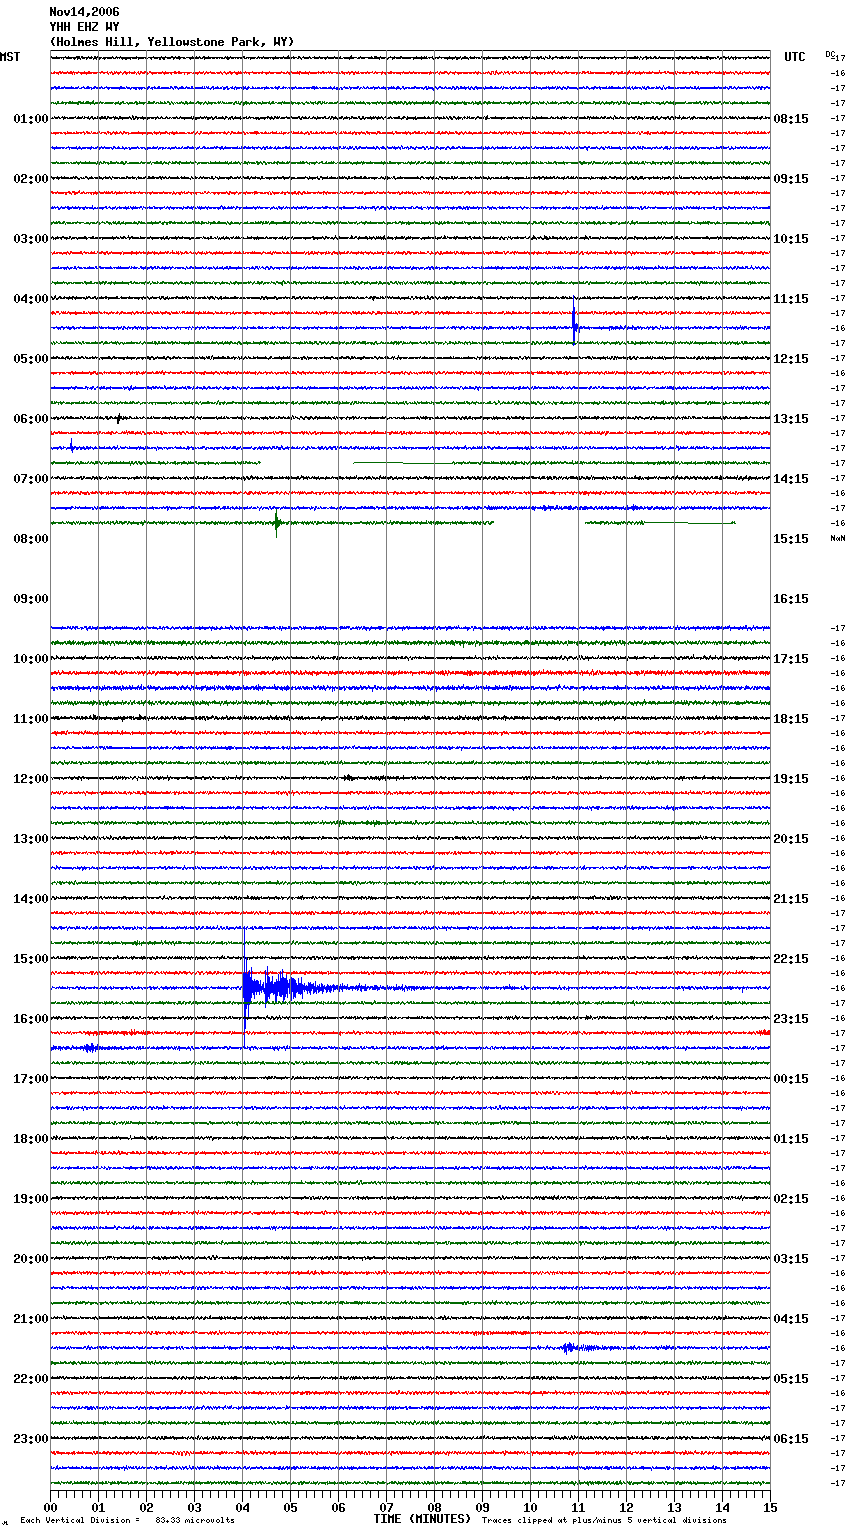Select the 07:00 MST time label

(31, 479)
